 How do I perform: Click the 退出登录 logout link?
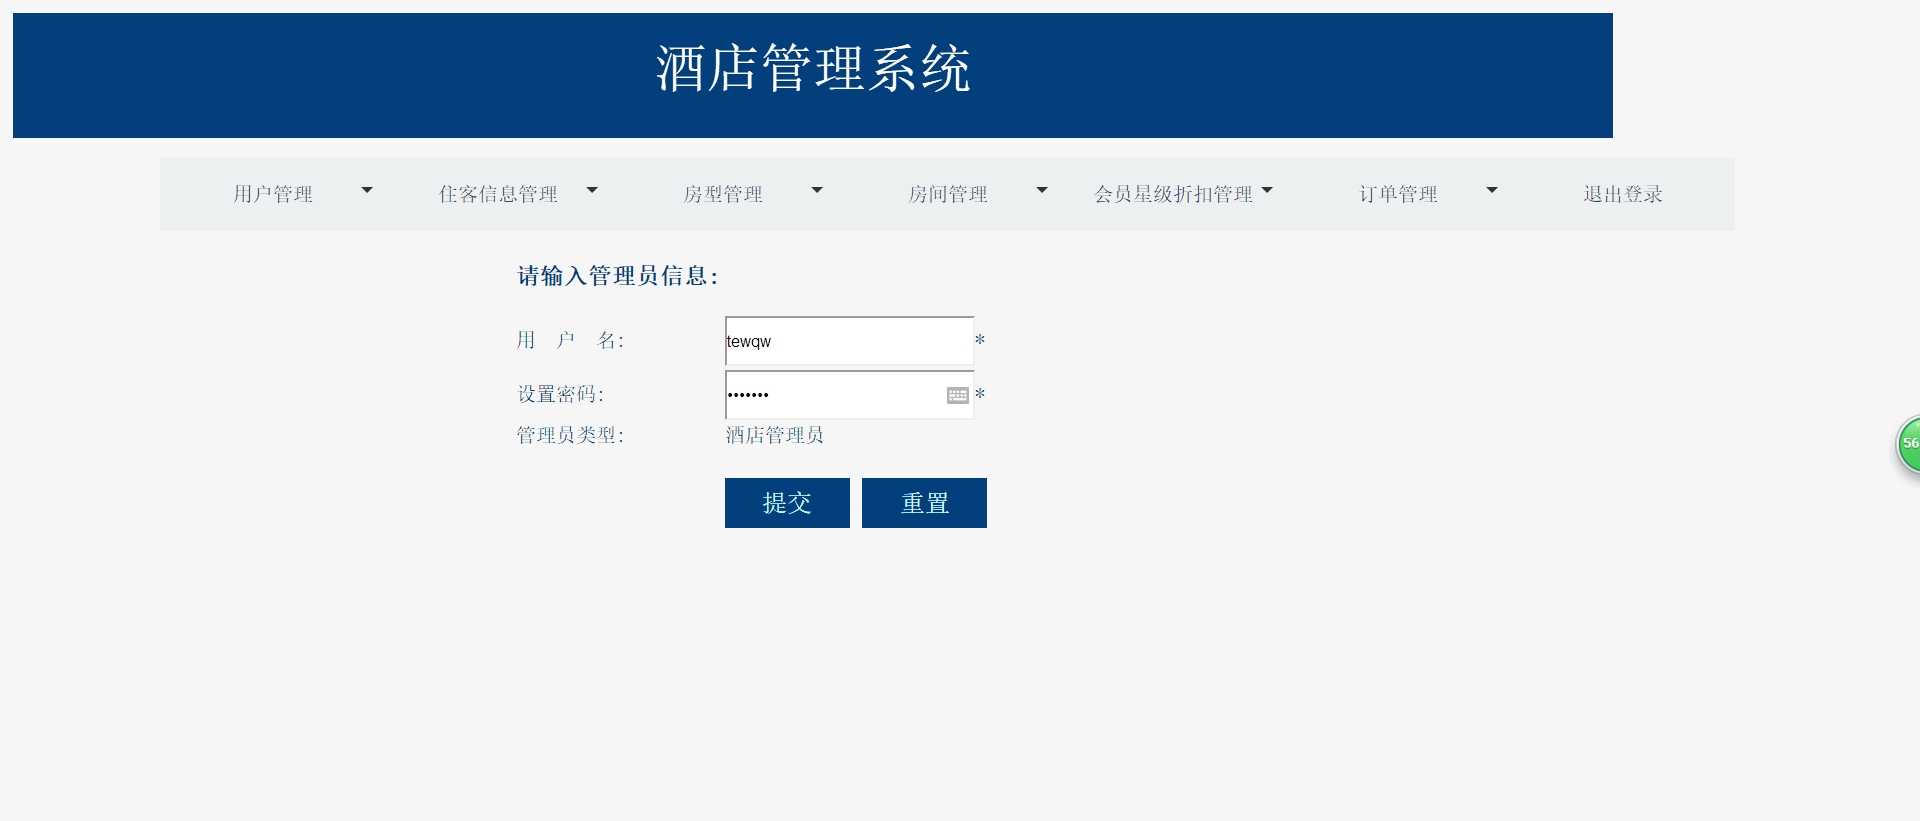coord(1623,194)
